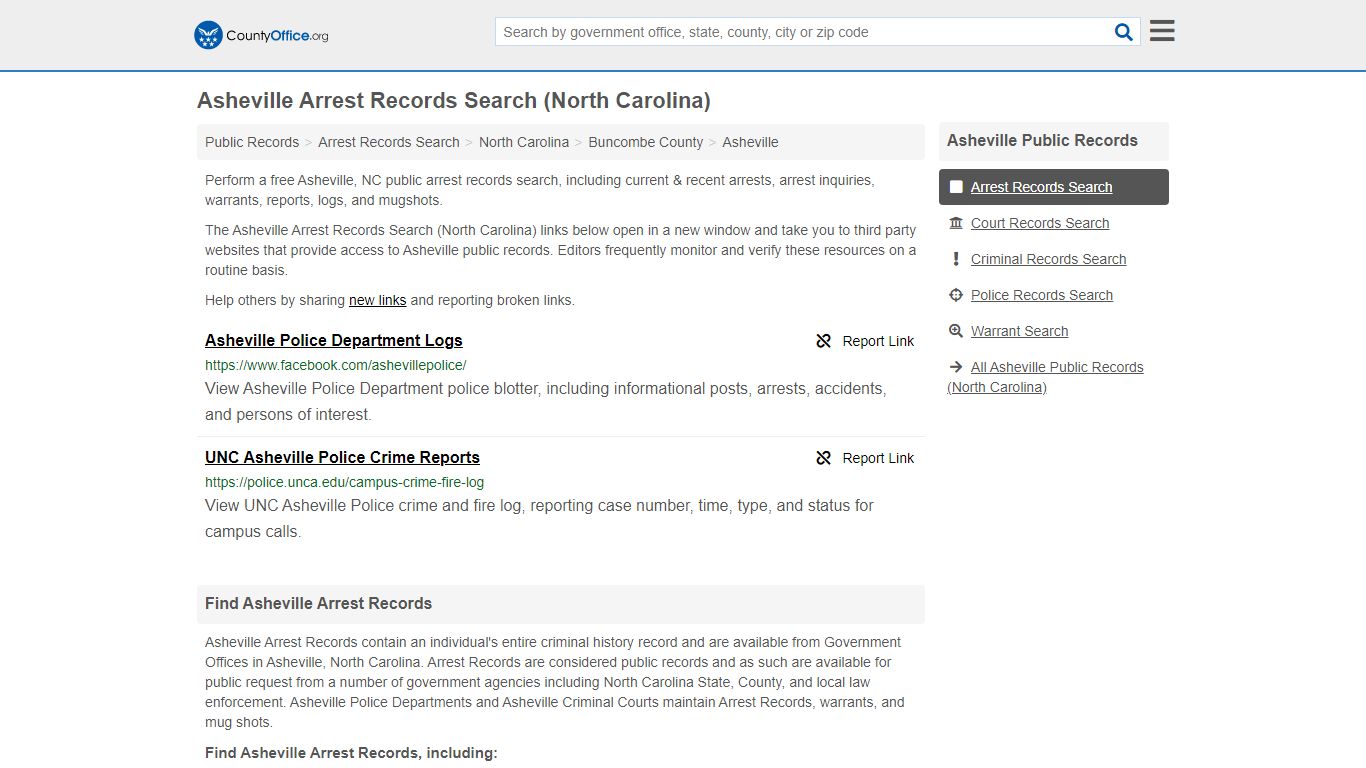Navigate to North Carolina breadcrumb
The width and height of the screenshot is (1366, 768).
click(524, 142)
